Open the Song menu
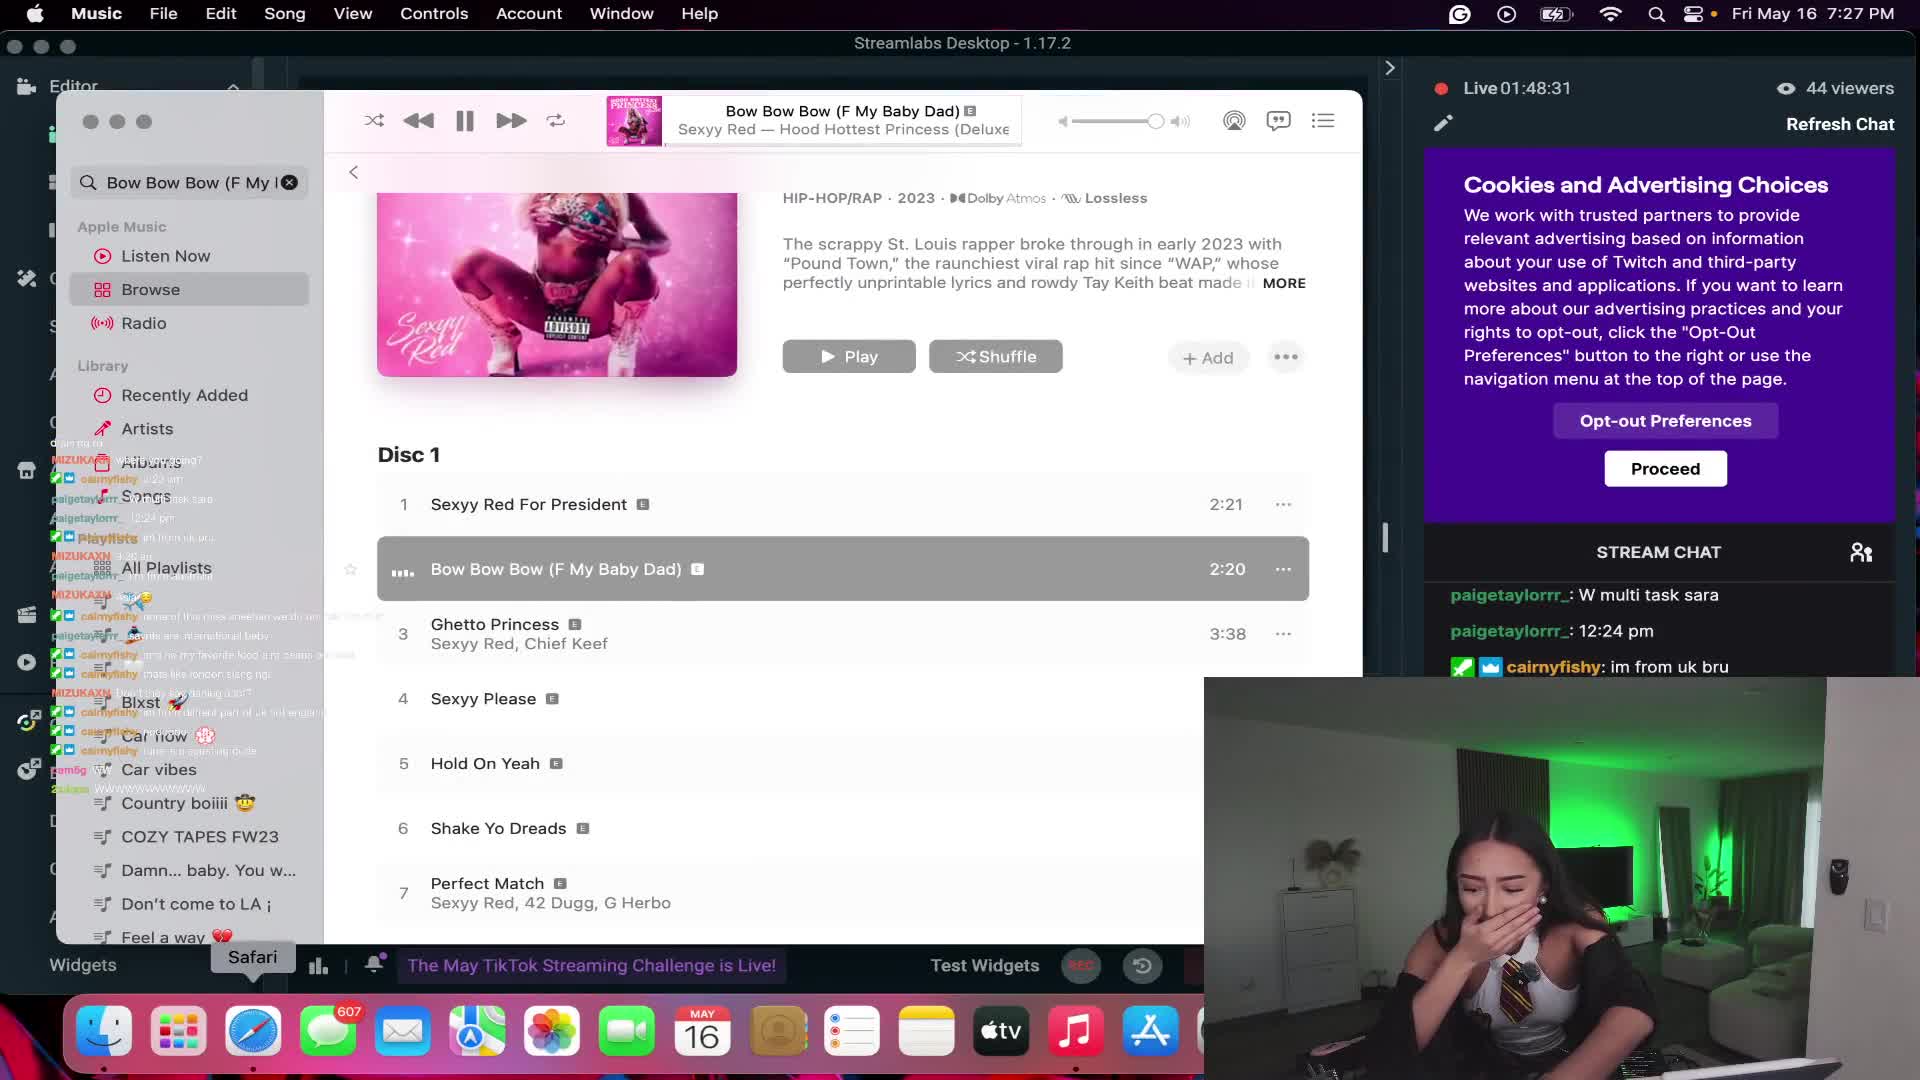The height and width of the screenshot is (1080, 1920). point(284,14)
